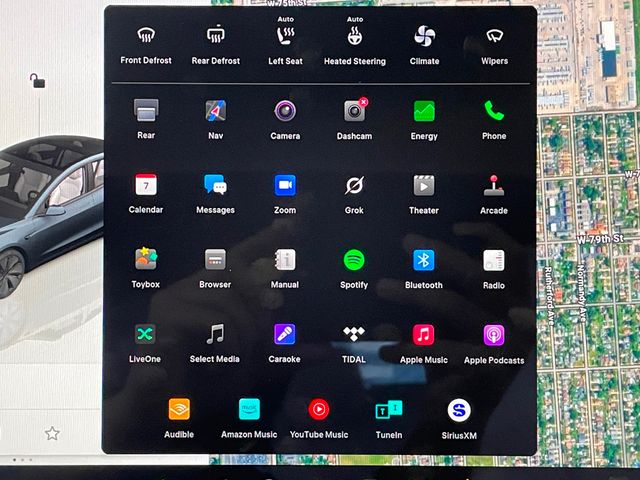Open the SiriusXM radio app
Screen dimensions: 640x480
(459, 410)
